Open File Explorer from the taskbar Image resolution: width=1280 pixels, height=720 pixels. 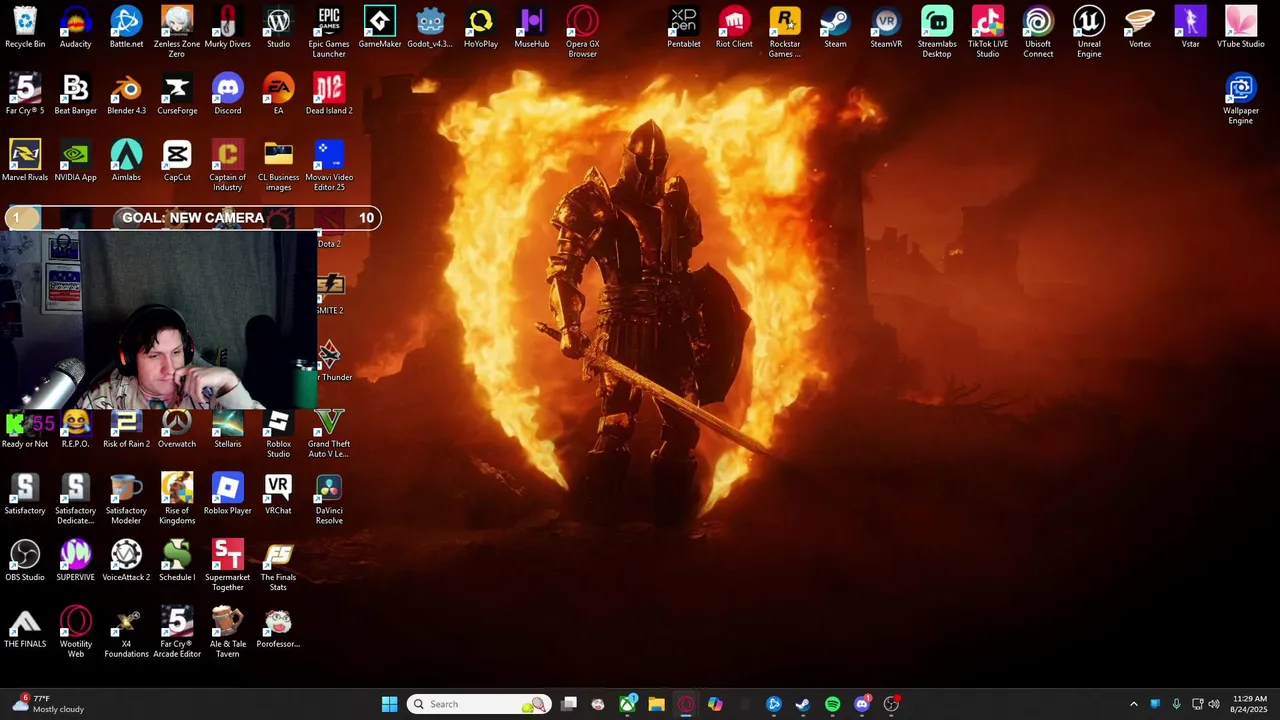pos(656,704)
